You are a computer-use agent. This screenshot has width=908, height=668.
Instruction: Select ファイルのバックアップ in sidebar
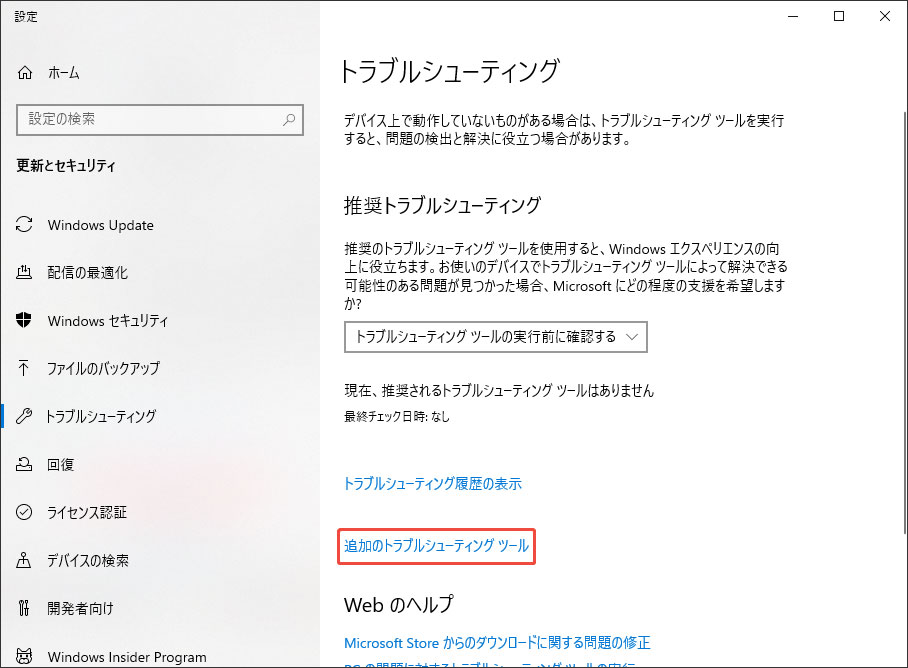tap(103, 368)
